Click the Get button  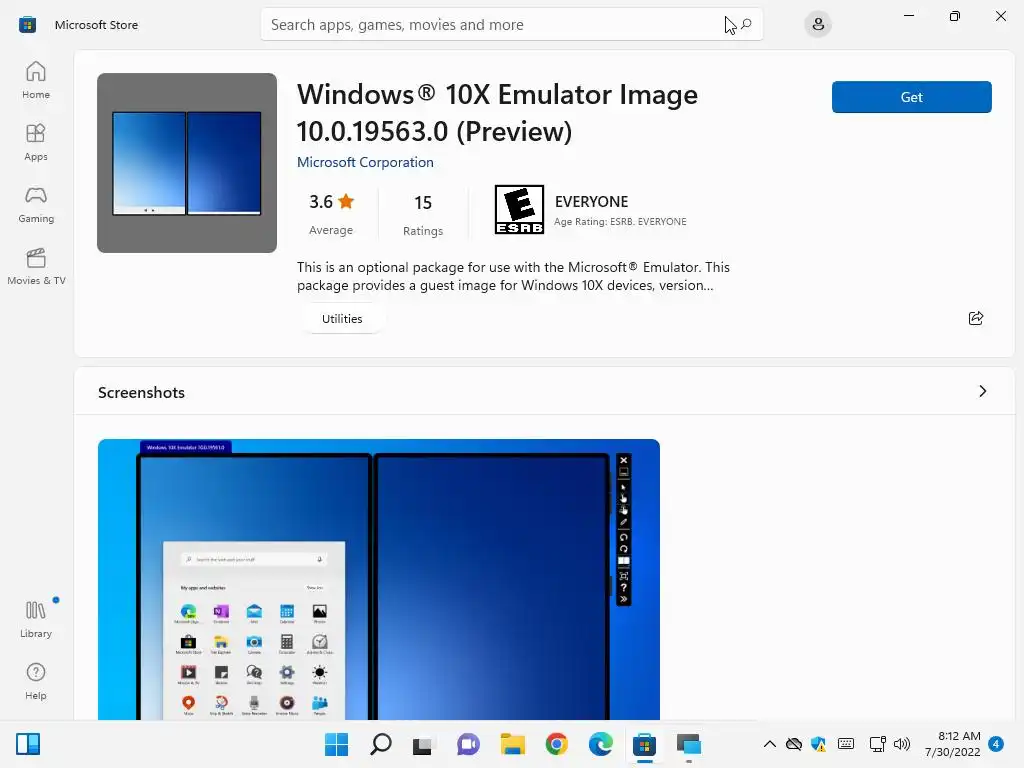click(912, 97)
